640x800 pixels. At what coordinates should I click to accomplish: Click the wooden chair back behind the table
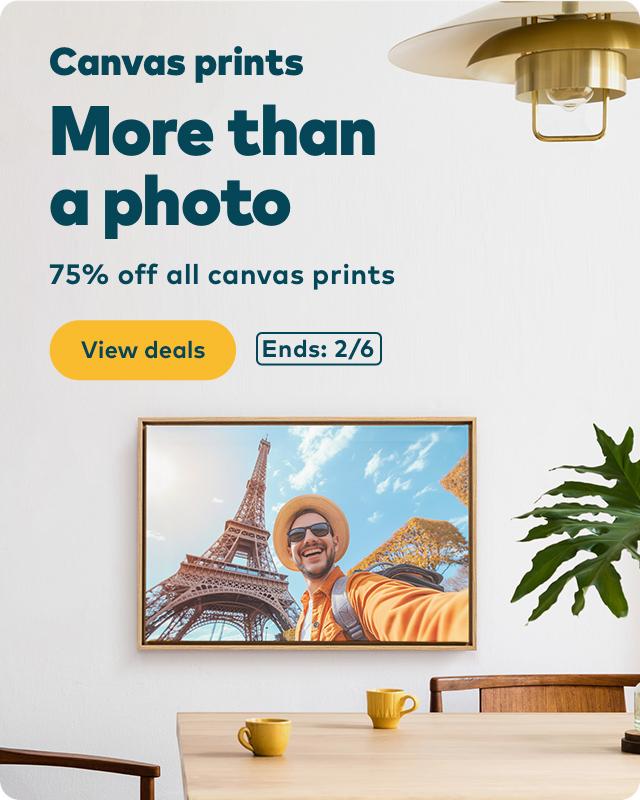click(x=533, y=694)
